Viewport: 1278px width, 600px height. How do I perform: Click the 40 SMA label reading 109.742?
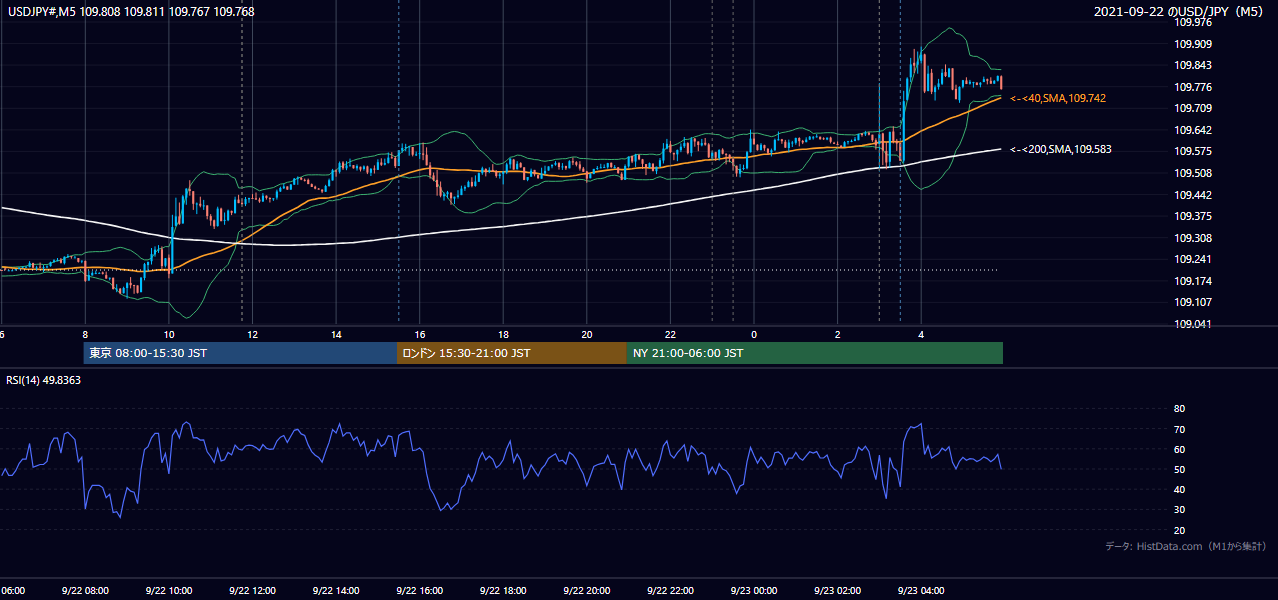pyautogui.click(x=1058, y=98)
